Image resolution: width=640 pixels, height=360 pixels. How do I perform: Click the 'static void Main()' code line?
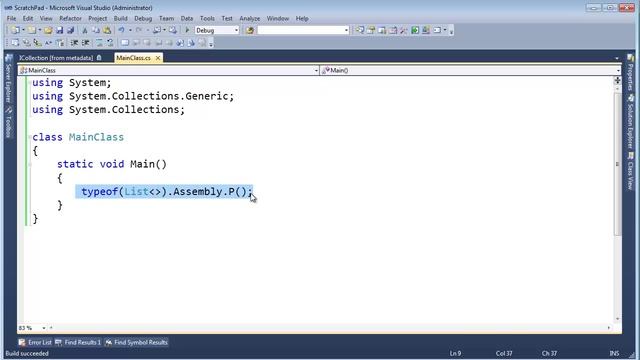[112, 164]
